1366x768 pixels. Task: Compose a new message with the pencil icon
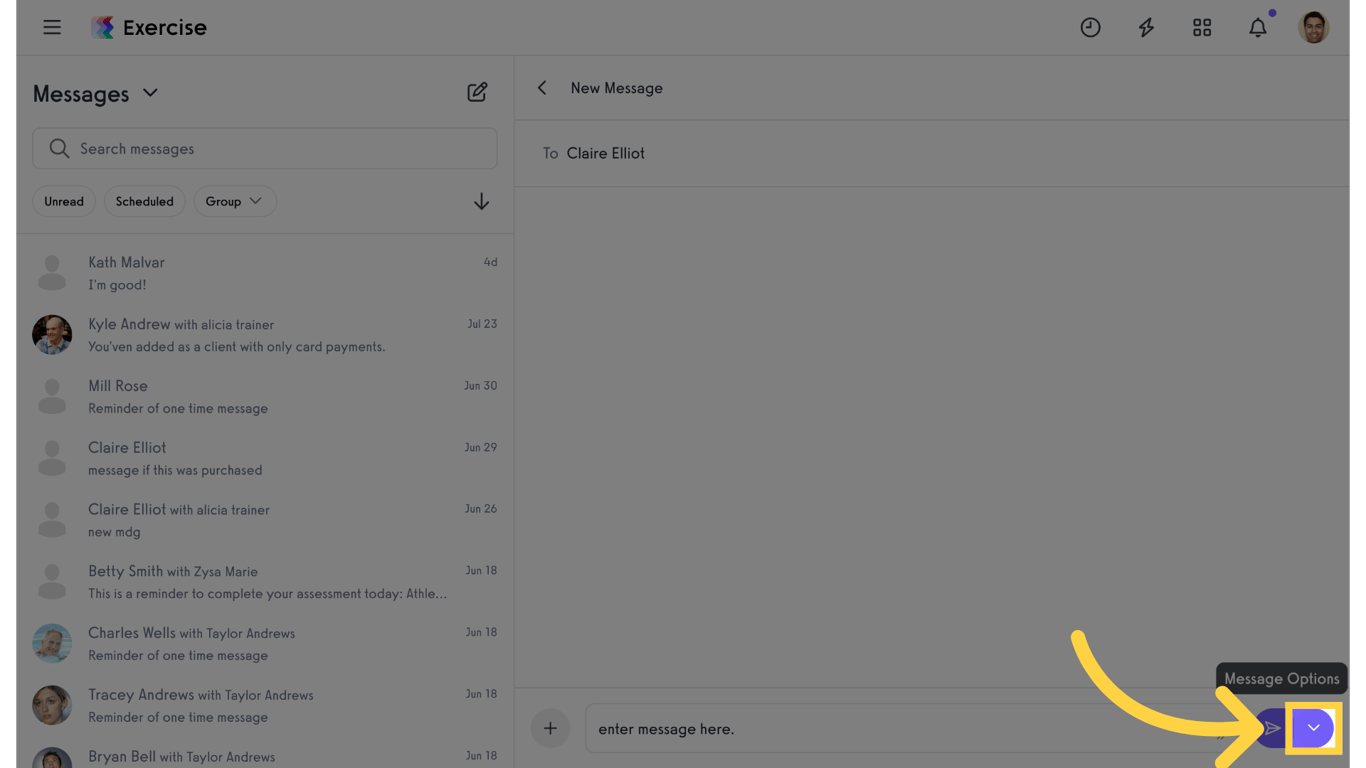point(477,93)
